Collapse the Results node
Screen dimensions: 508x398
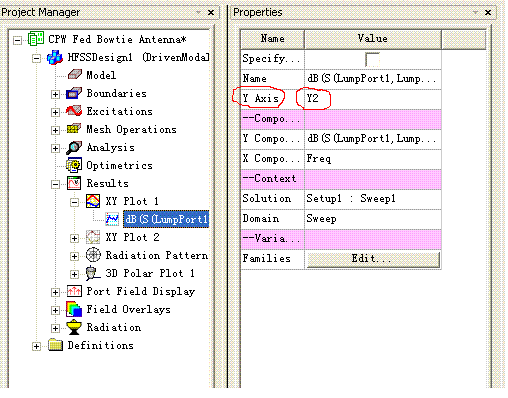[x=55, y=184]
